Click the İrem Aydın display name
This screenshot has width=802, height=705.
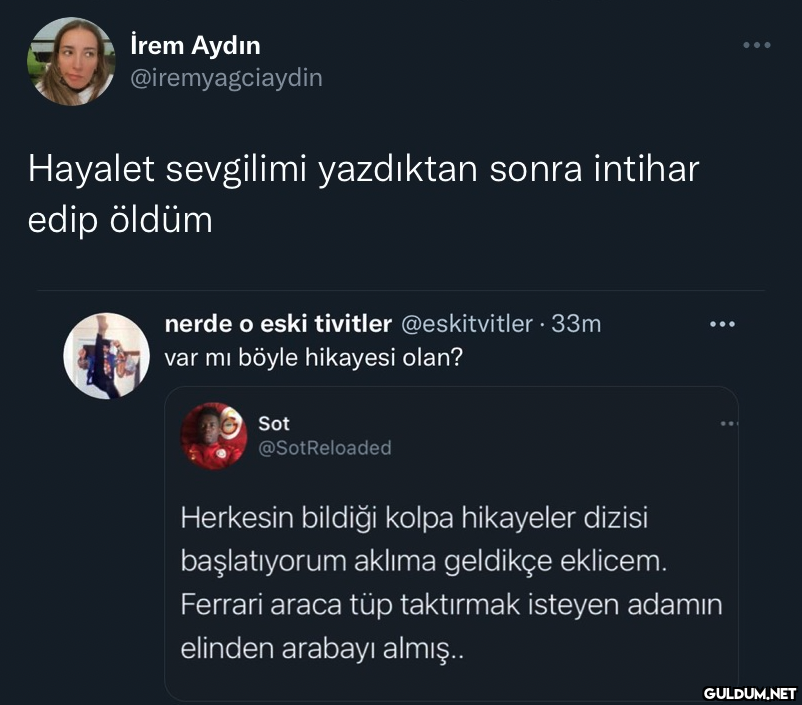click(196, 45)
